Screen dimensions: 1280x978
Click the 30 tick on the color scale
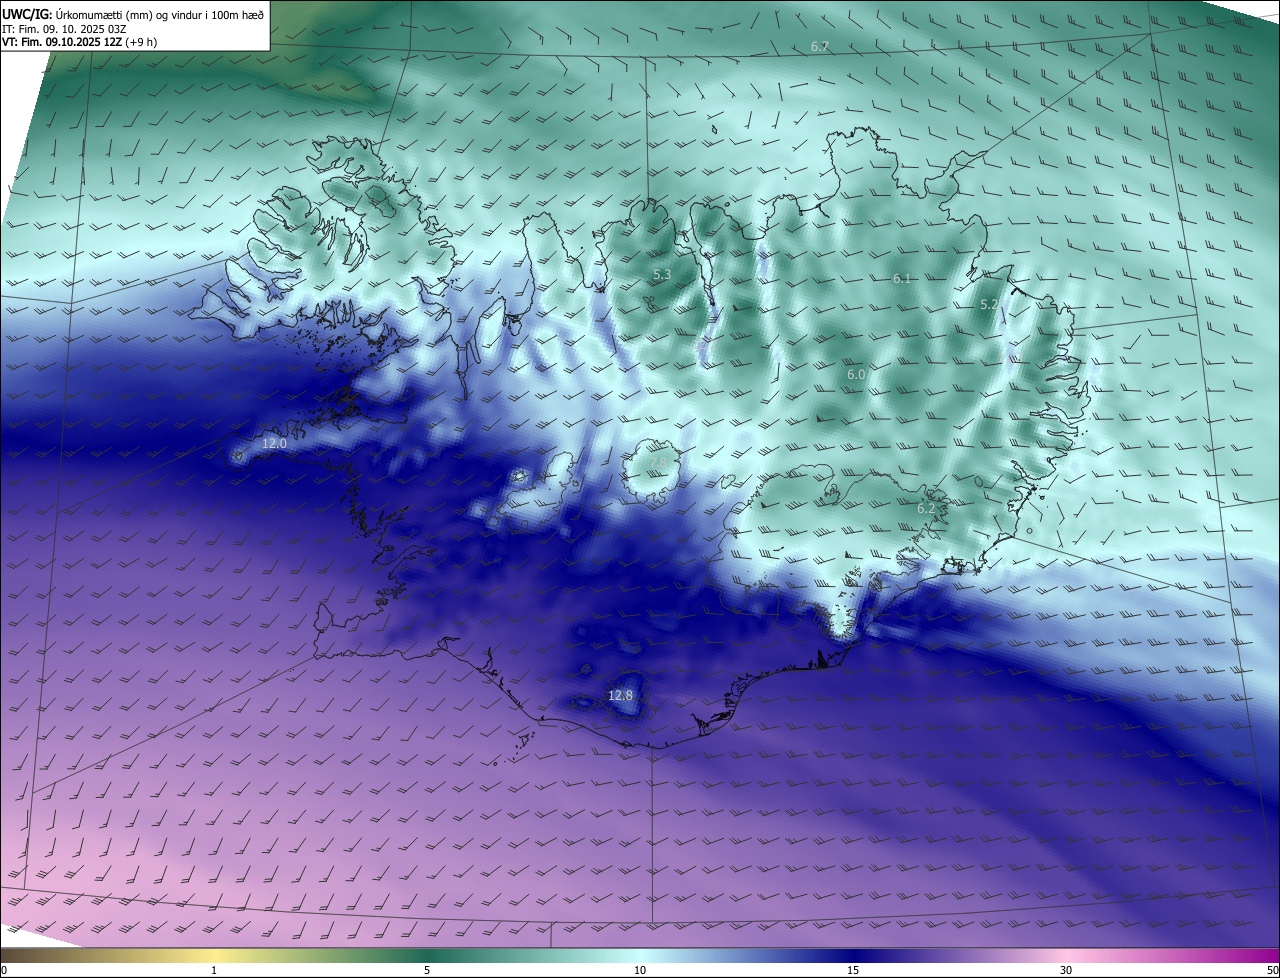point(1066,970)
